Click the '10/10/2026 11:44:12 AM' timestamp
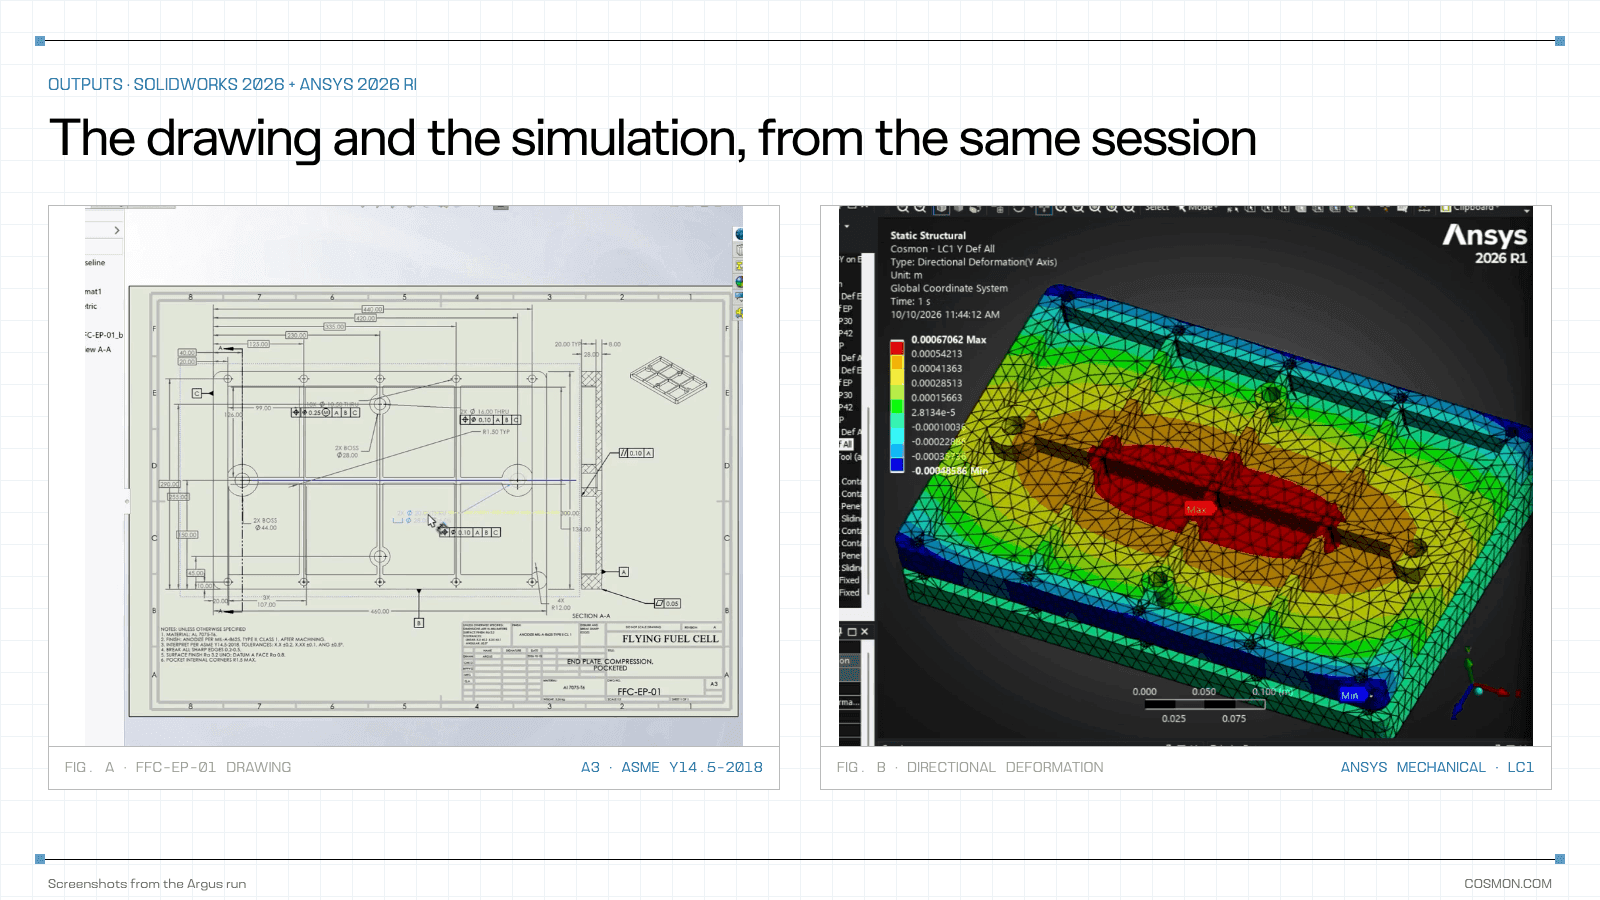The image size is (1600, 900). pos(945,314)
